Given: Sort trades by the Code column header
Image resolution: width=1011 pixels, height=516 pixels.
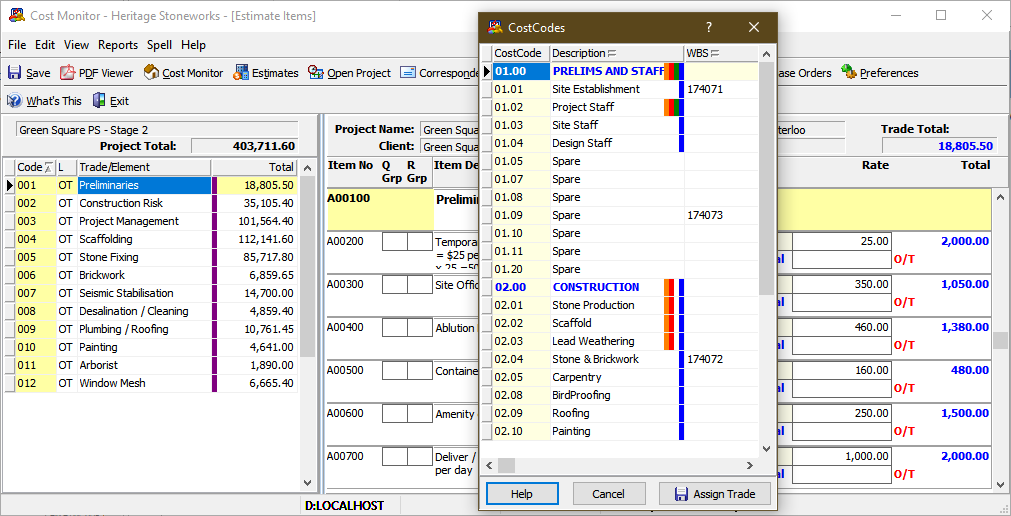Looking at the screenshot, I should click(35, 167).
